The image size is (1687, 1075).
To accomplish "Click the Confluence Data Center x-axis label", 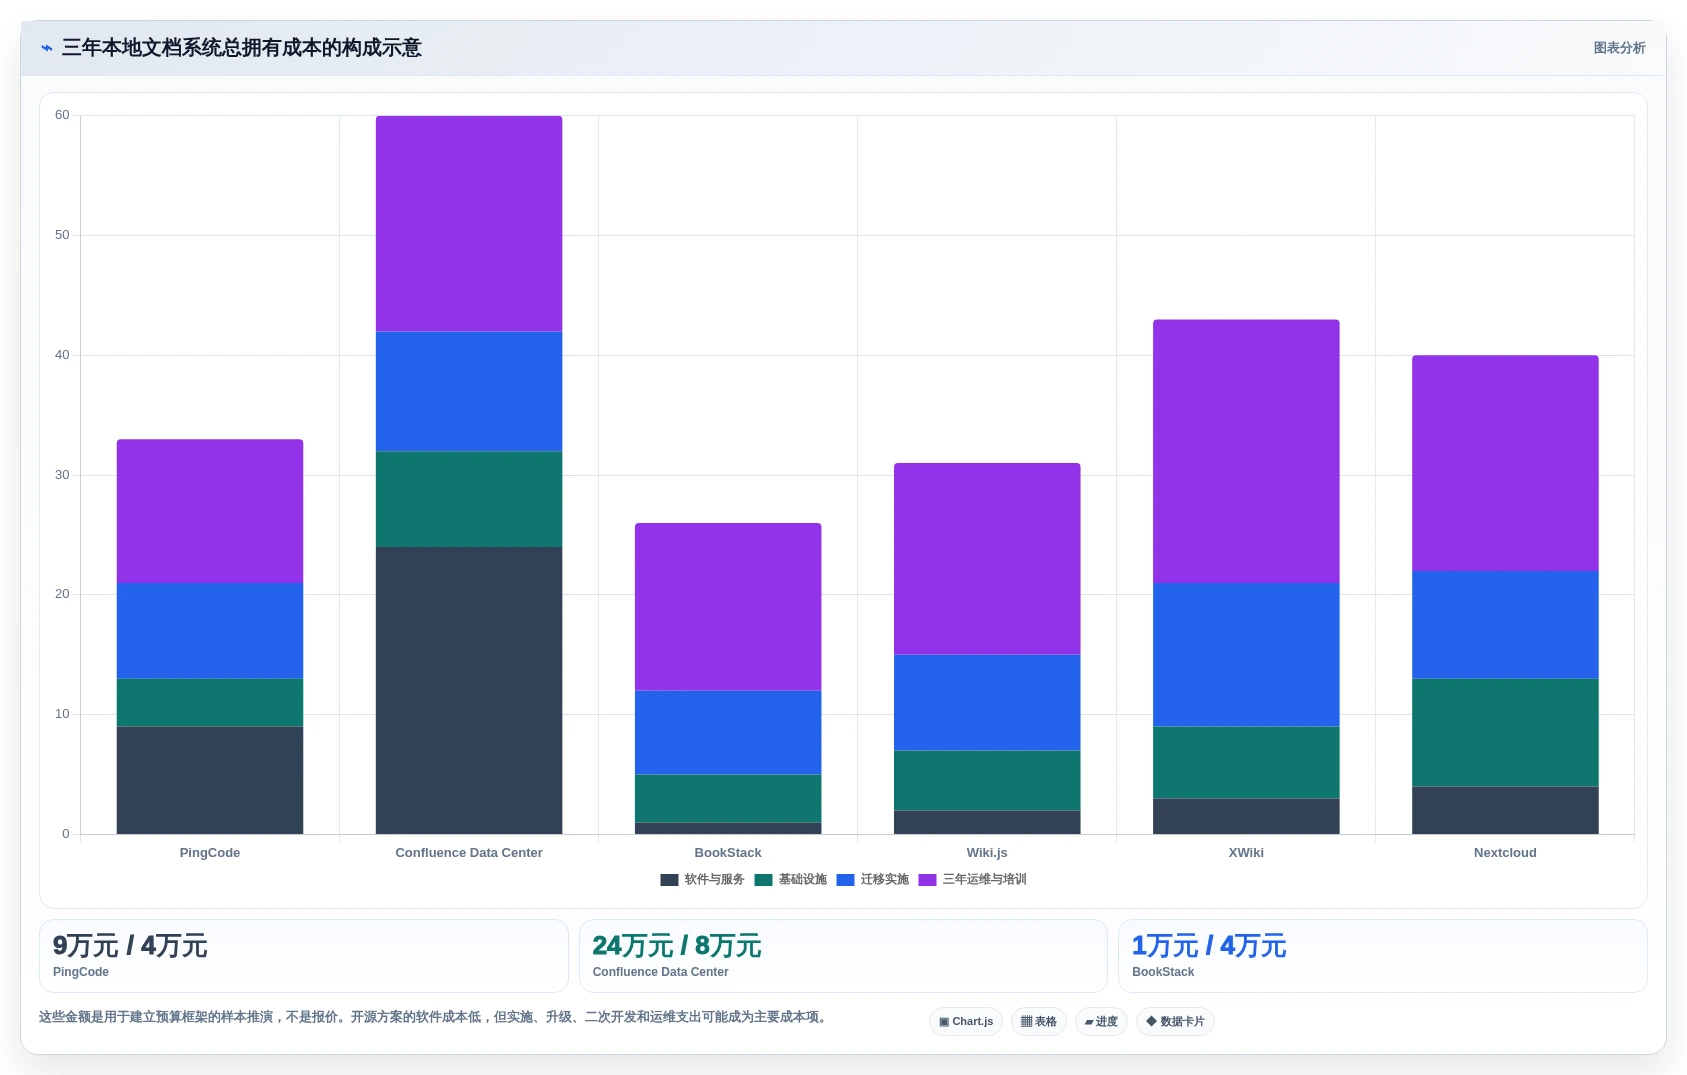I will 469,853.
